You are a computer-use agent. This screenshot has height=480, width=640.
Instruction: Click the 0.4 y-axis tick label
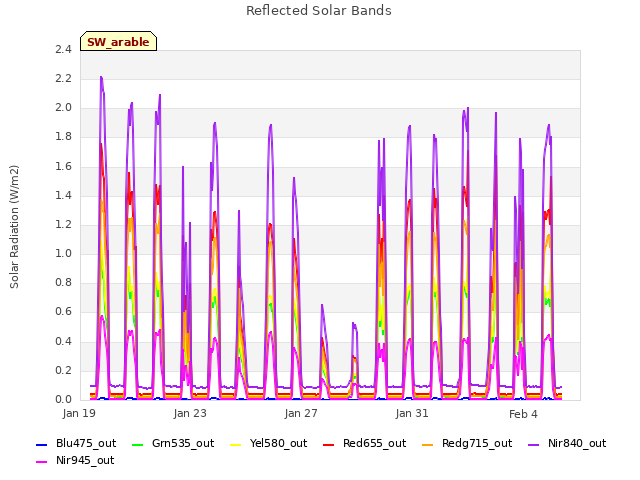point(63,341)
